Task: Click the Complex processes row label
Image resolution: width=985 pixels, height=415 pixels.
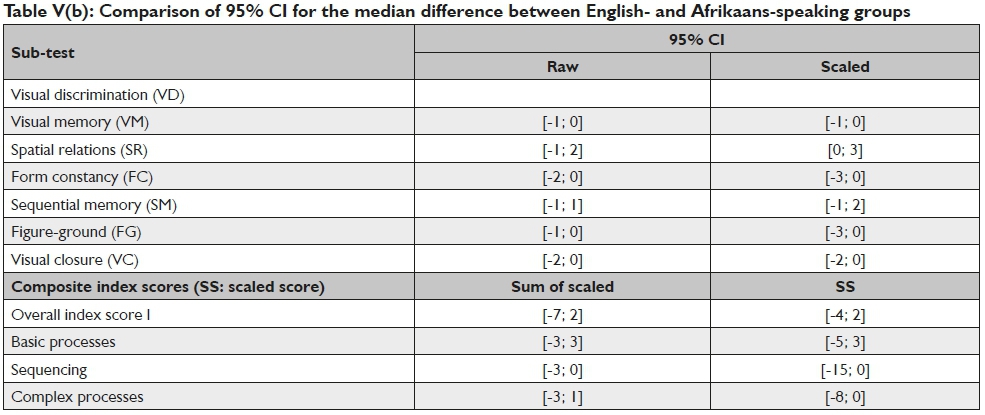Action: click(77, 397)
